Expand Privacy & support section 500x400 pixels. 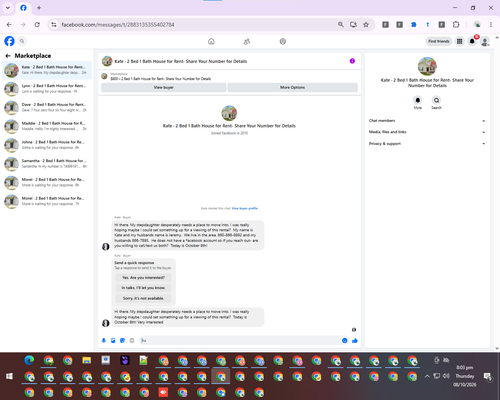coord(427,144)
